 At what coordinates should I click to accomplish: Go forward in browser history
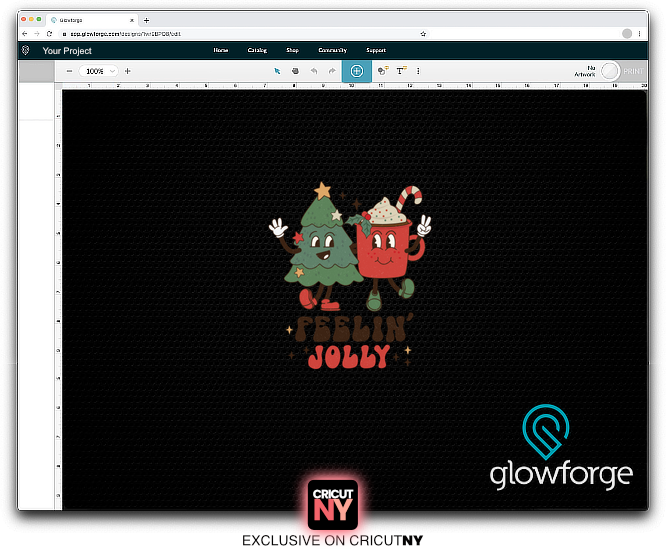37,34
